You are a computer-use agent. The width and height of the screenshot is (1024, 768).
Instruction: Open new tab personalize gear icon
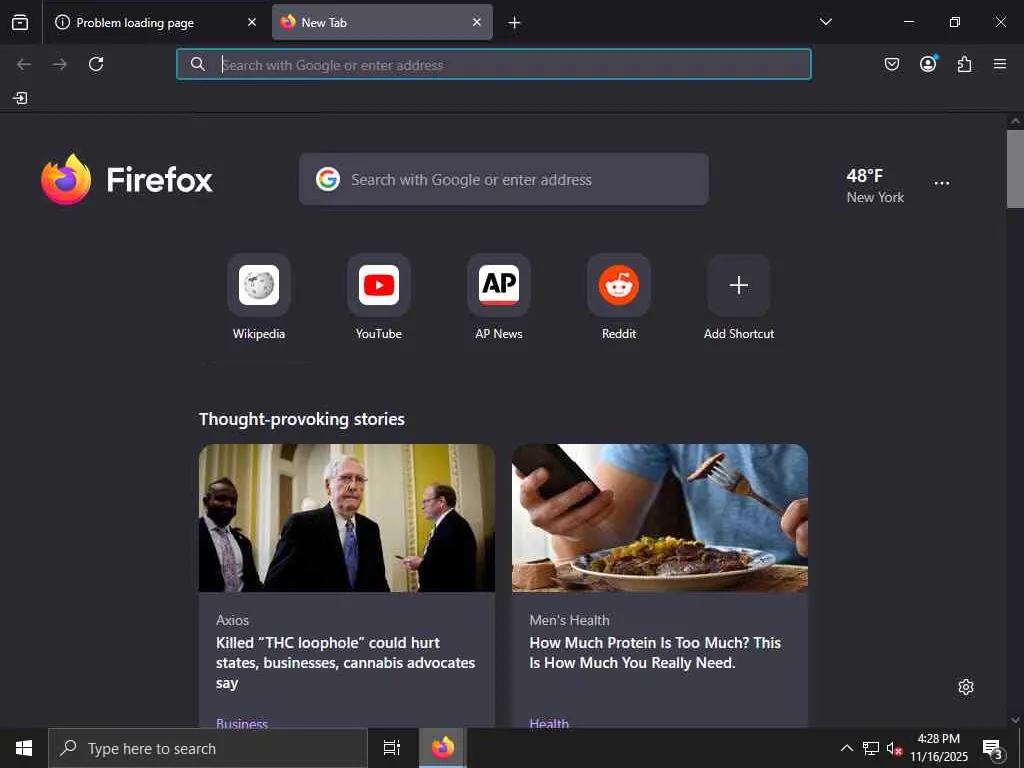966,687
